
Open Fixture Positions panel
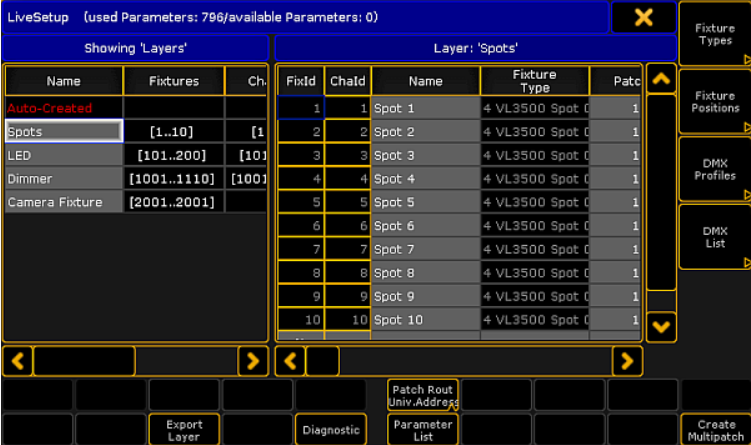click(714, 102)
